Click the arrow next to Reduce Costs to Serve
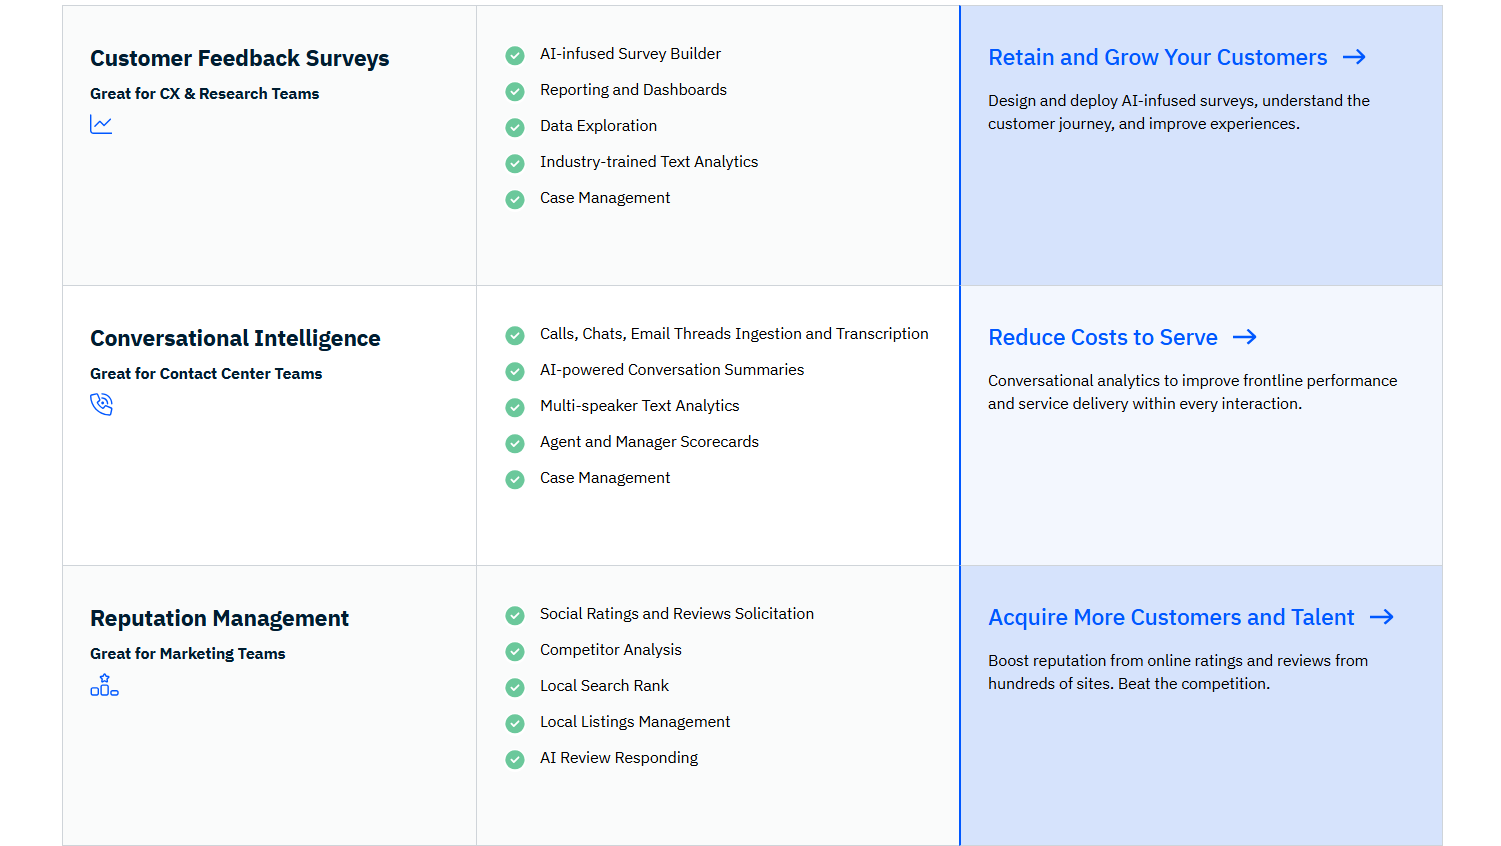 pyautogui.click(x=1245, y=337)
